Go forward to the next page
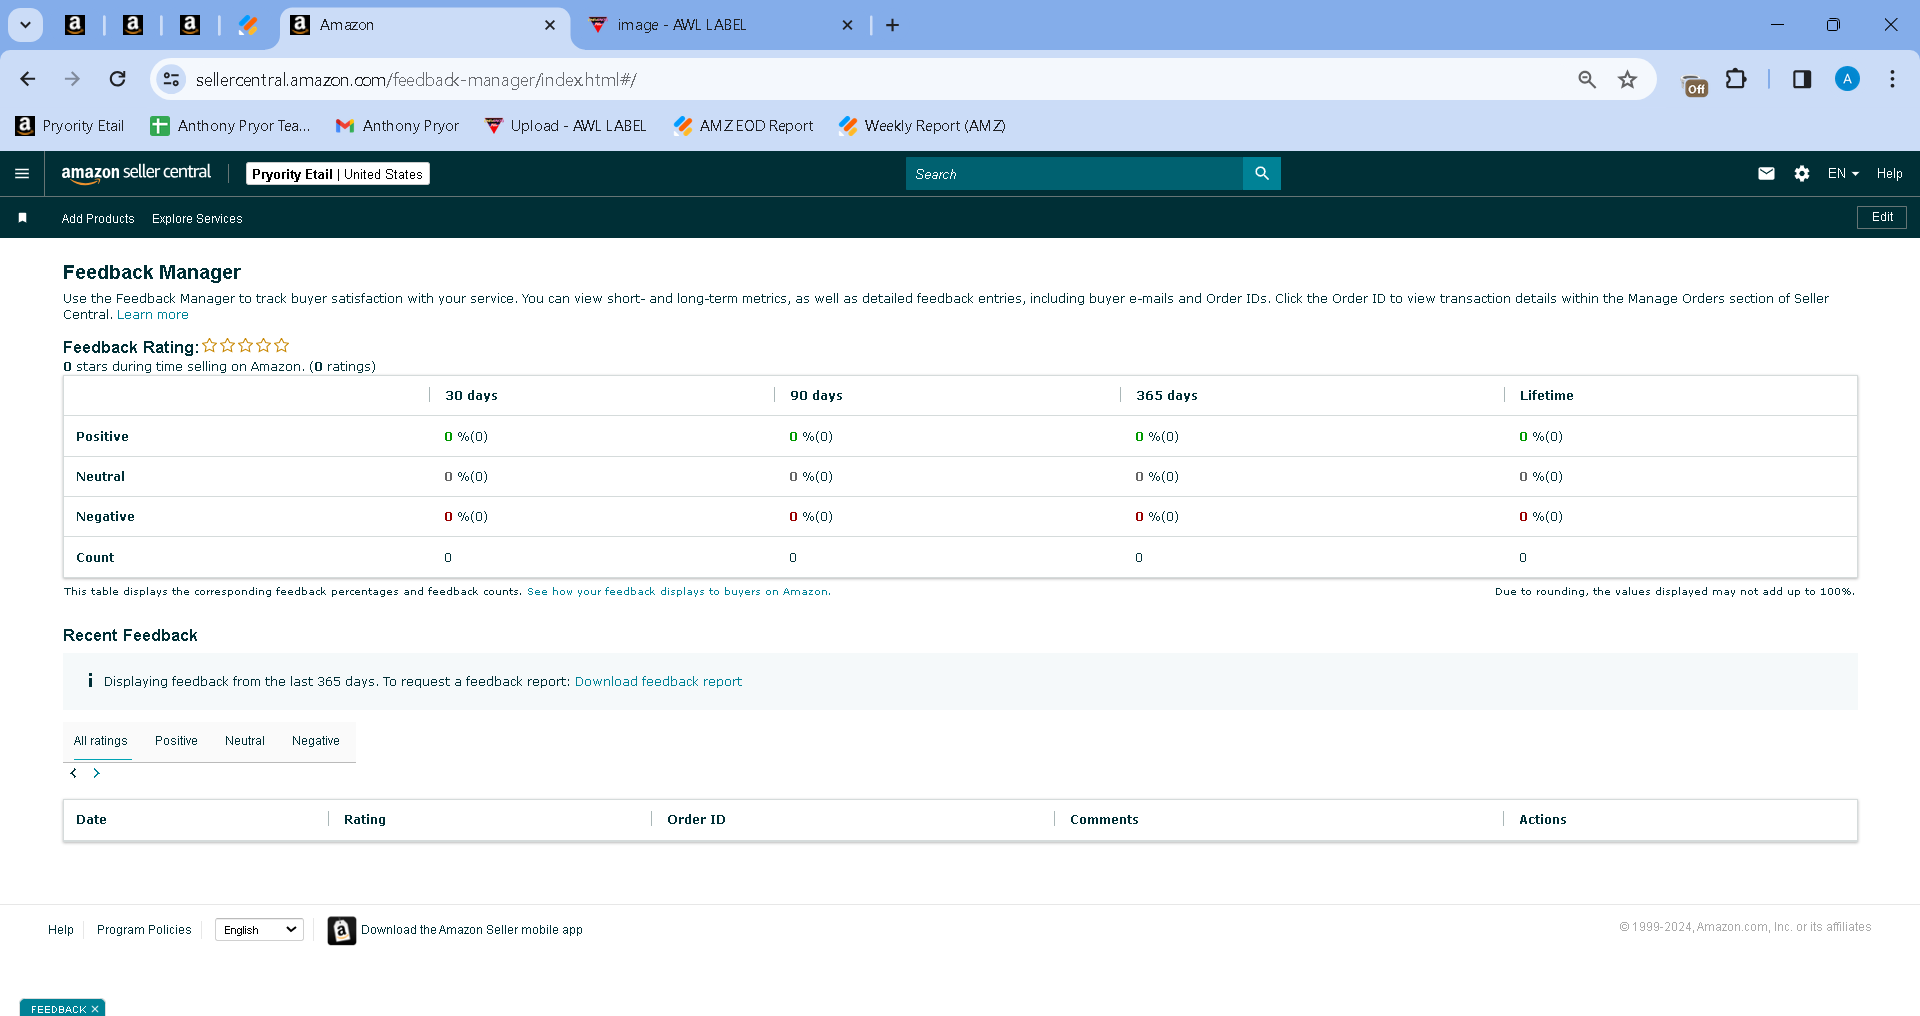The width and height of the screenshot is (1920, 1016). pos(72,79)
